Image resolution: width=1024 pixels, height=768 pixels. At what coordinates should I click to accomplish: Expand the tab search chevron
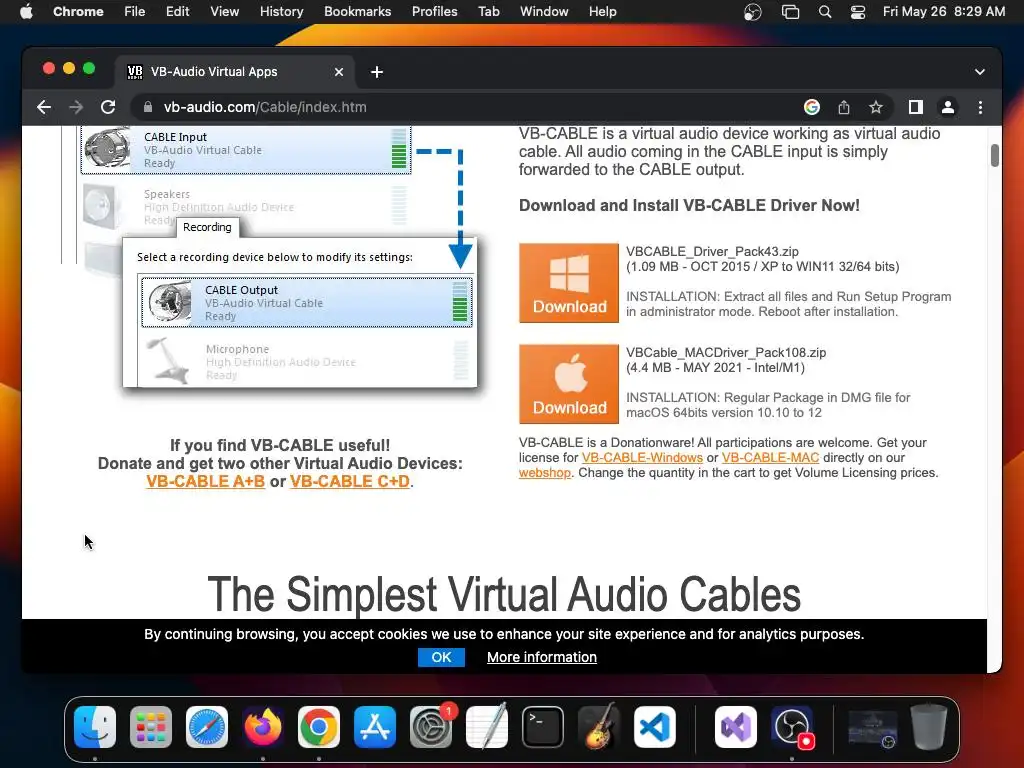980,72
